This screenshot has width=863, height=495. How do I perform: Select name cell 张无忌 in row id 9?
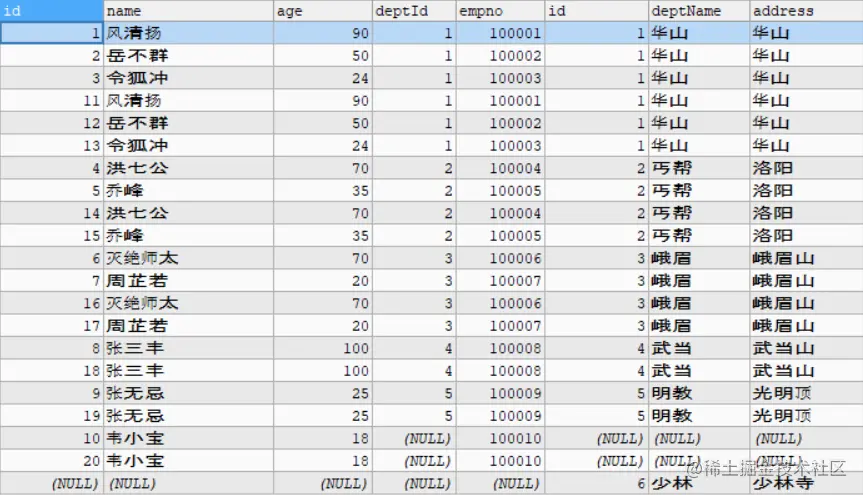(188, 394)
